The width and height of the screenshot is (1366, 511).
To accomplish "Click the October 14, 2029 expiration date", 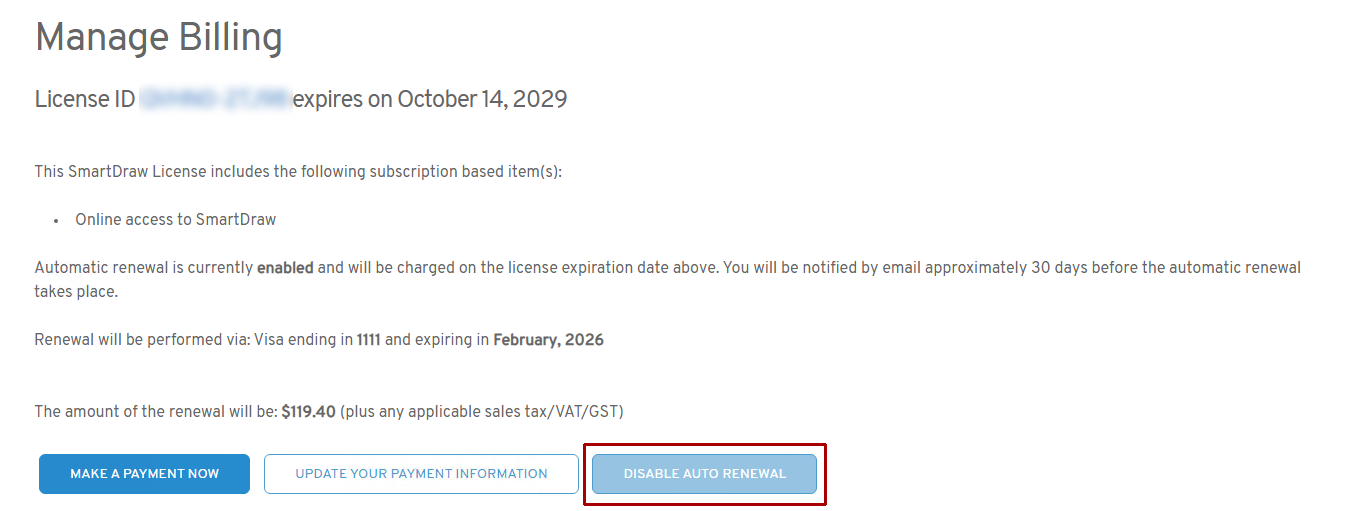I will tap(482, 100).
